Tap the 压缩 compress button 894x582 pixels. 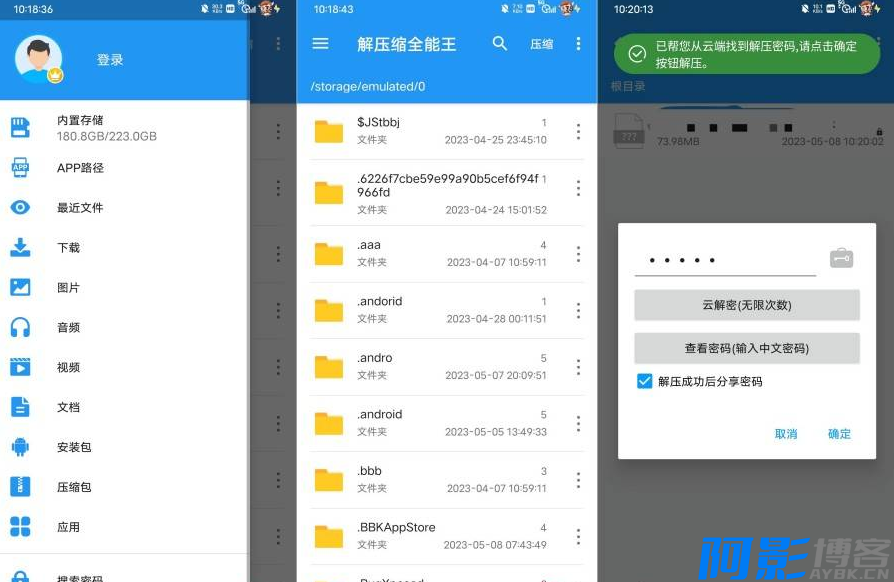(x=541, y=44)
